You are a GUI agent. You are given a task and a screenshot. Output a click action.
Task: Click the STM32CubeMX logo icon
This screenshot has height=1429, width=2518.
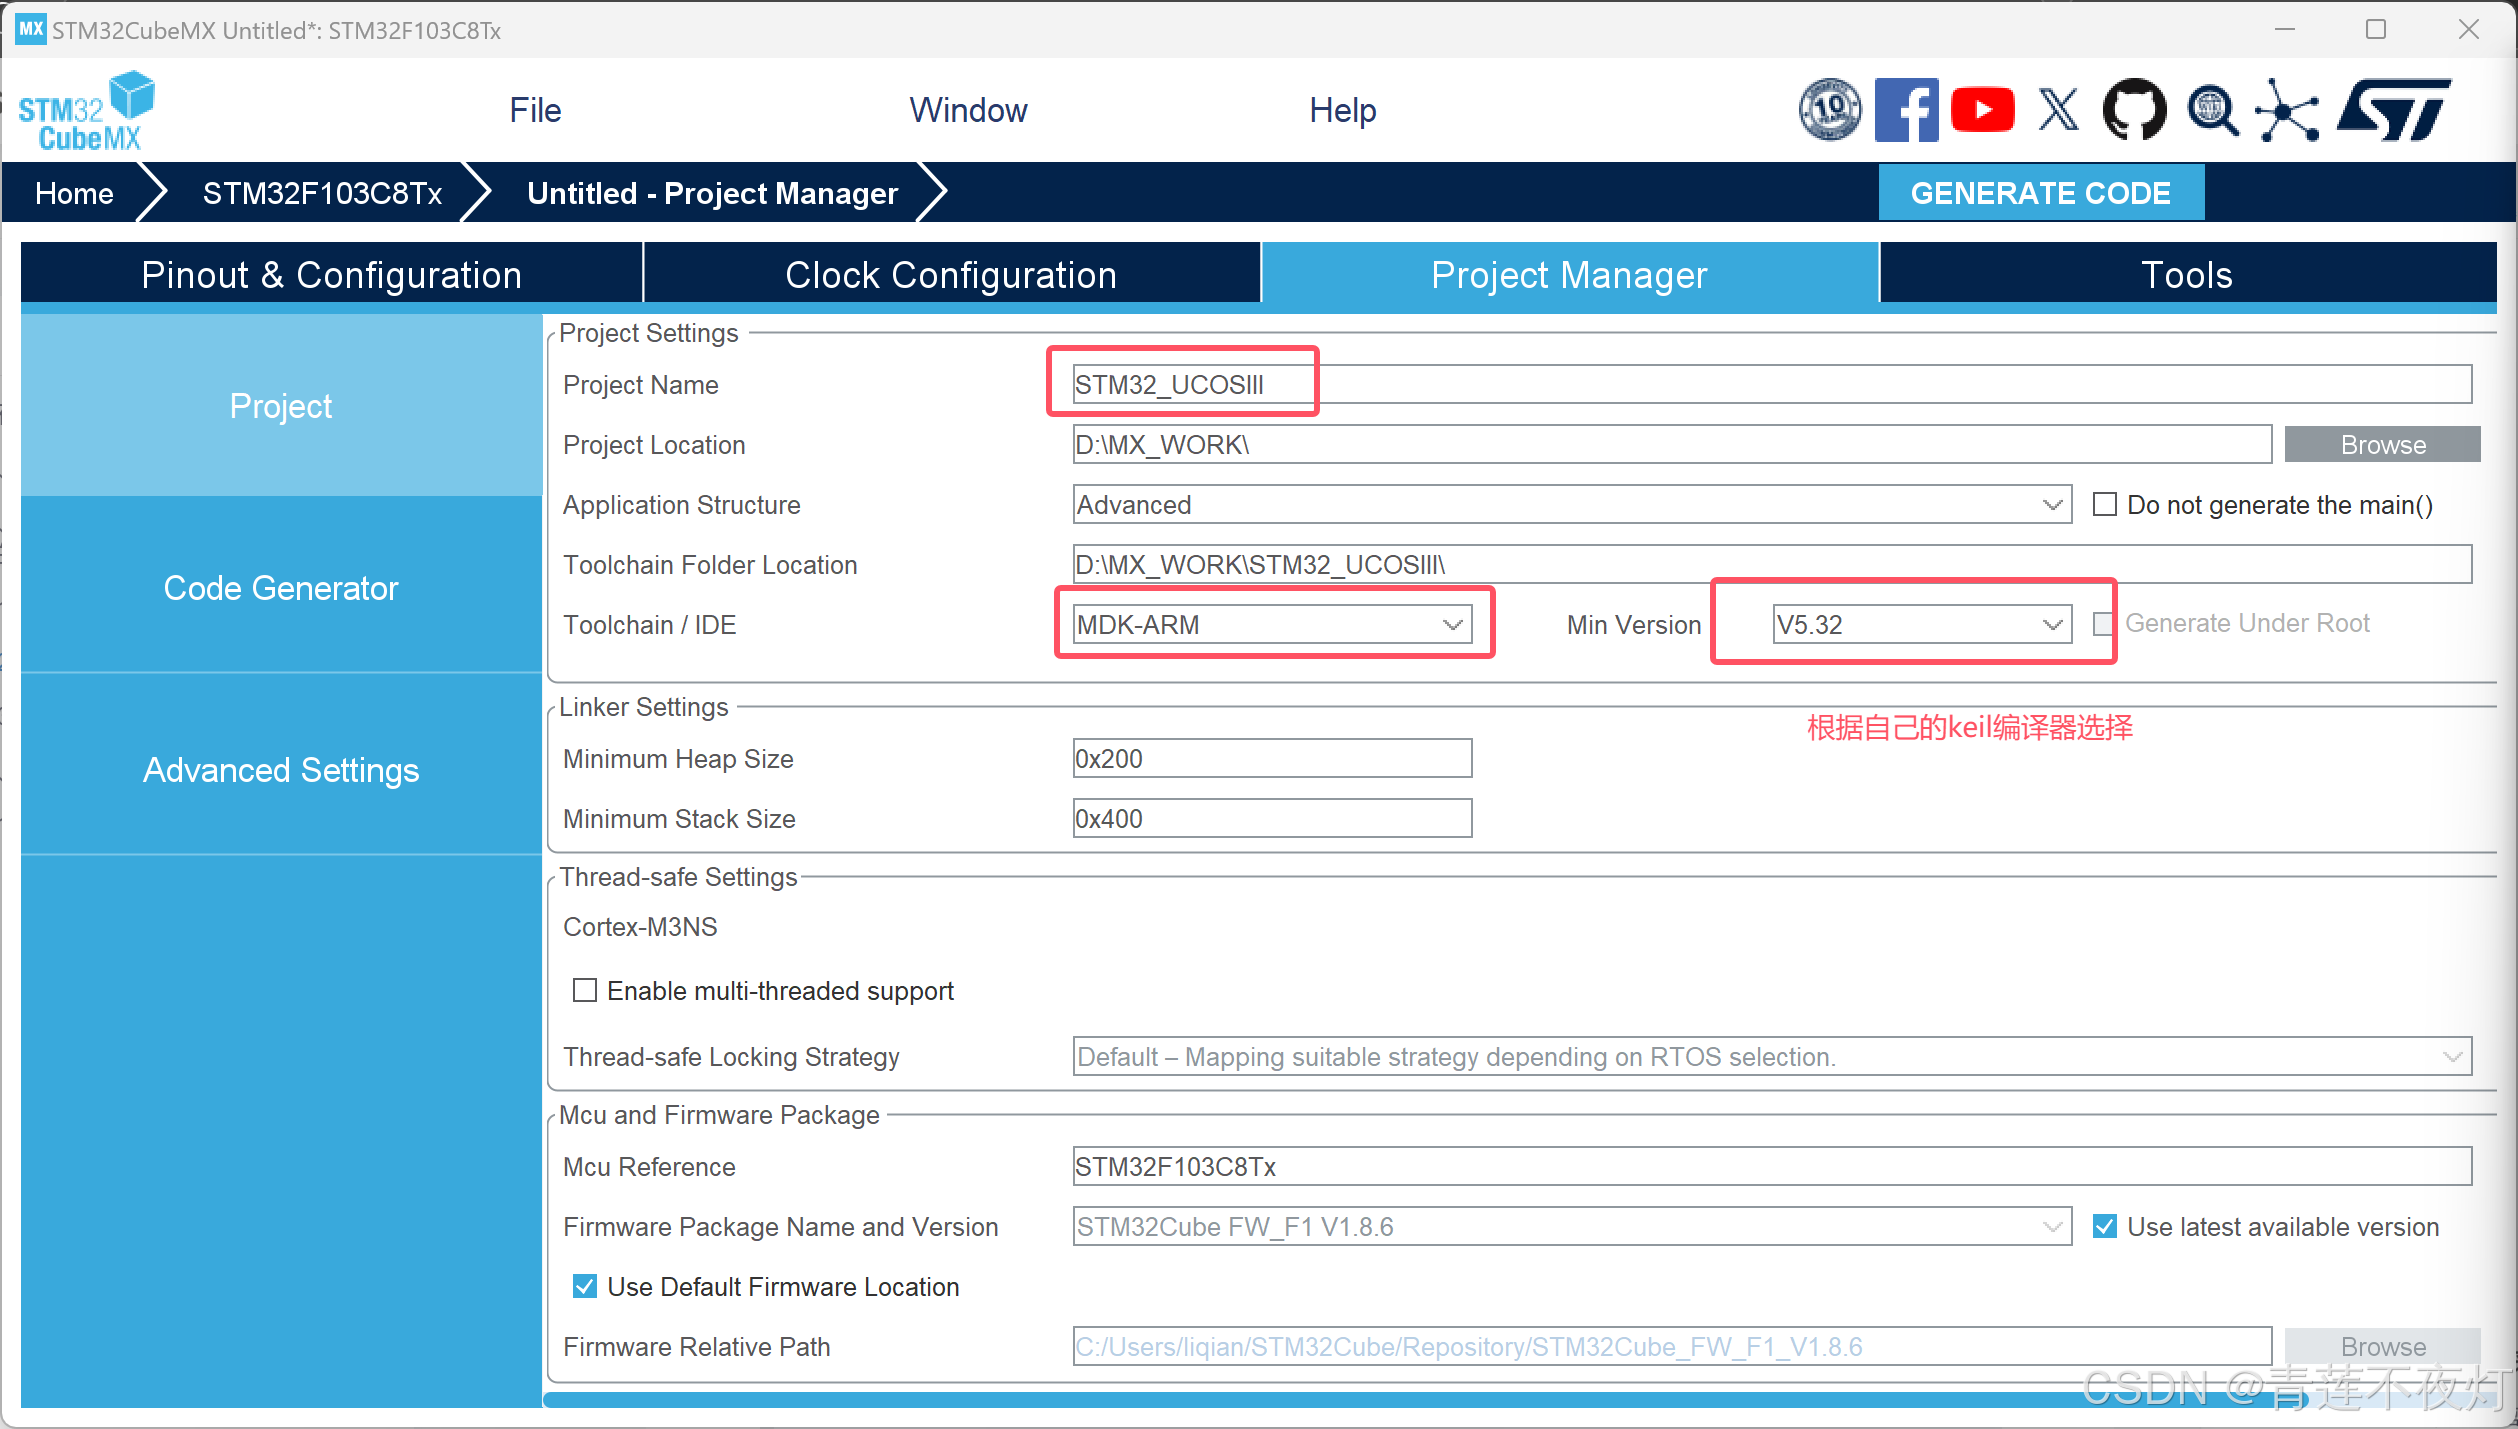pyautogui.click(x=87, y=111)
